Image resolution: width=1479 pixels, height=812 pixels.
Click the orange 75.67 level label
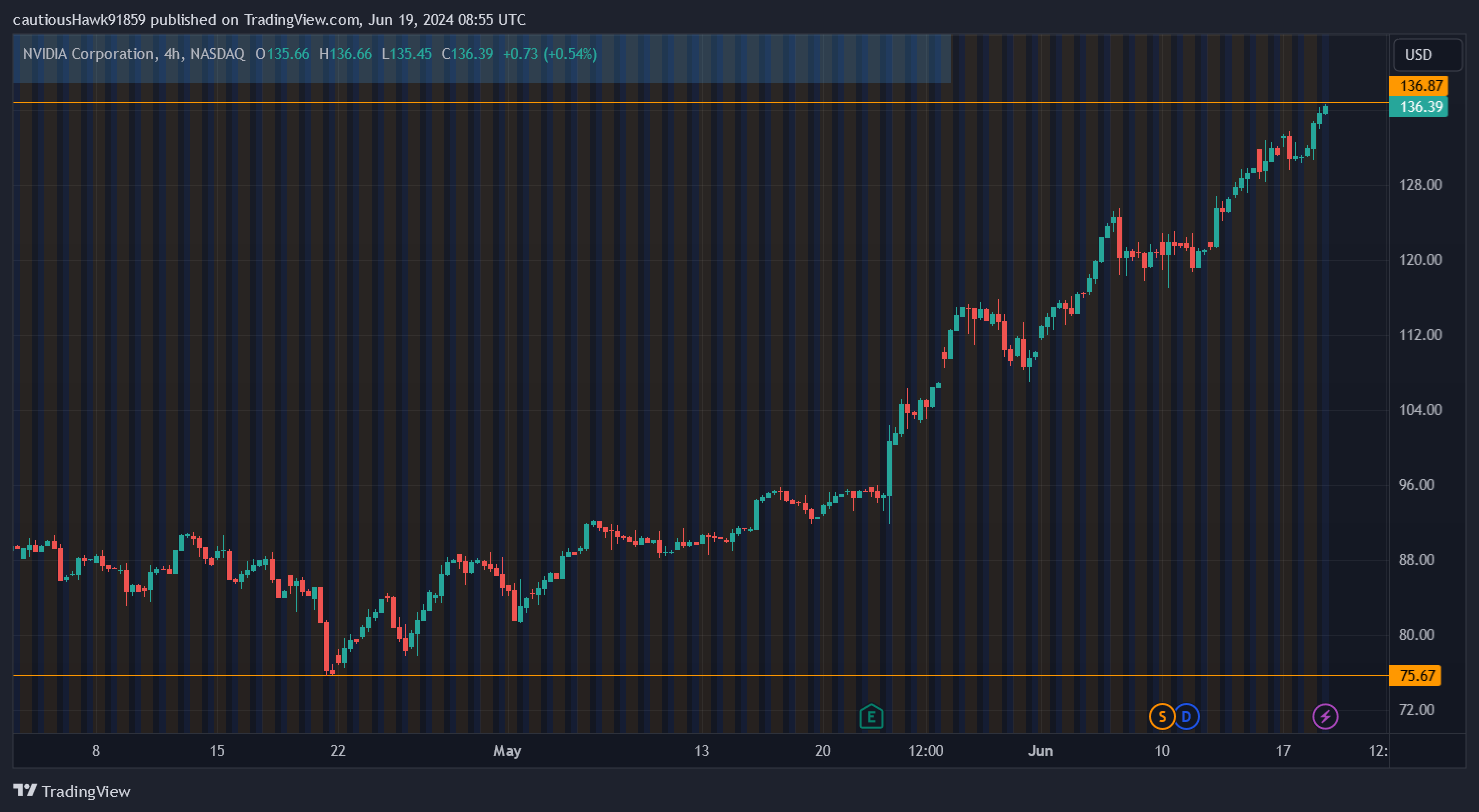pos(1416,676)
